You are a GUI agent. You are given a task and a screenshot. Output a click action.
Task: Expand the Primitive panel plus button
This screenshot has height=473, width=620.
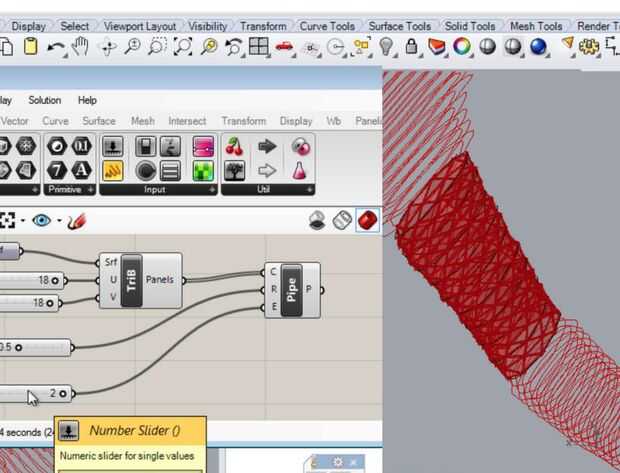(x=91, y=190)
